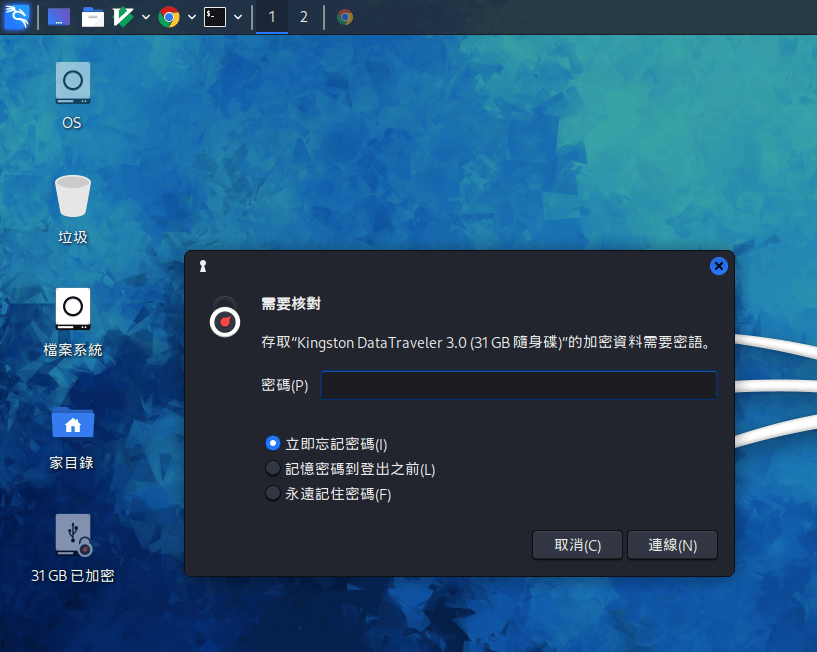Launch Chrome from the panel launcher
Image resolution: width=817 pixels, height=652 pixels.
169,17
